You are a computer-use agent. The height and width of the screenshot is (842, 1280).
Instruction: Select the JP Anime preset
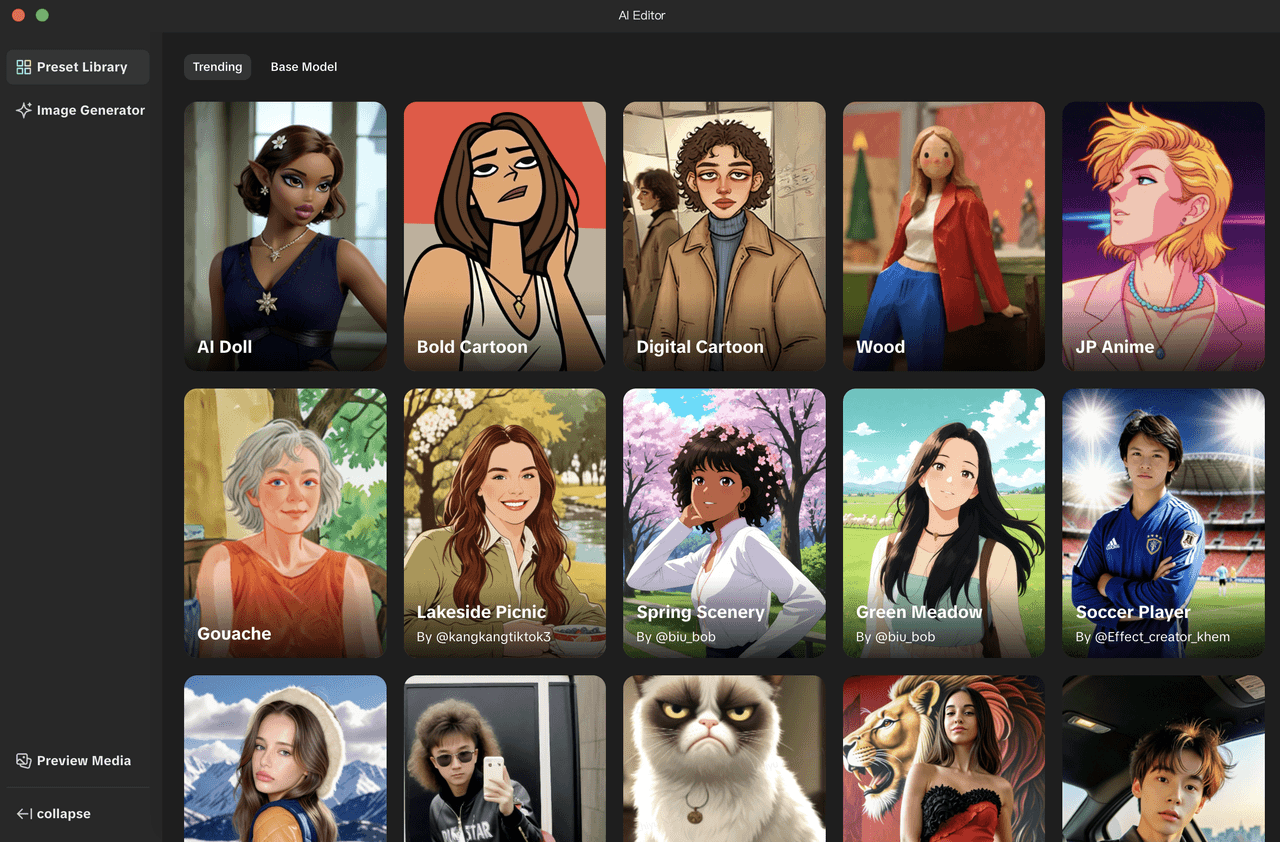[x=1163, y=236]
